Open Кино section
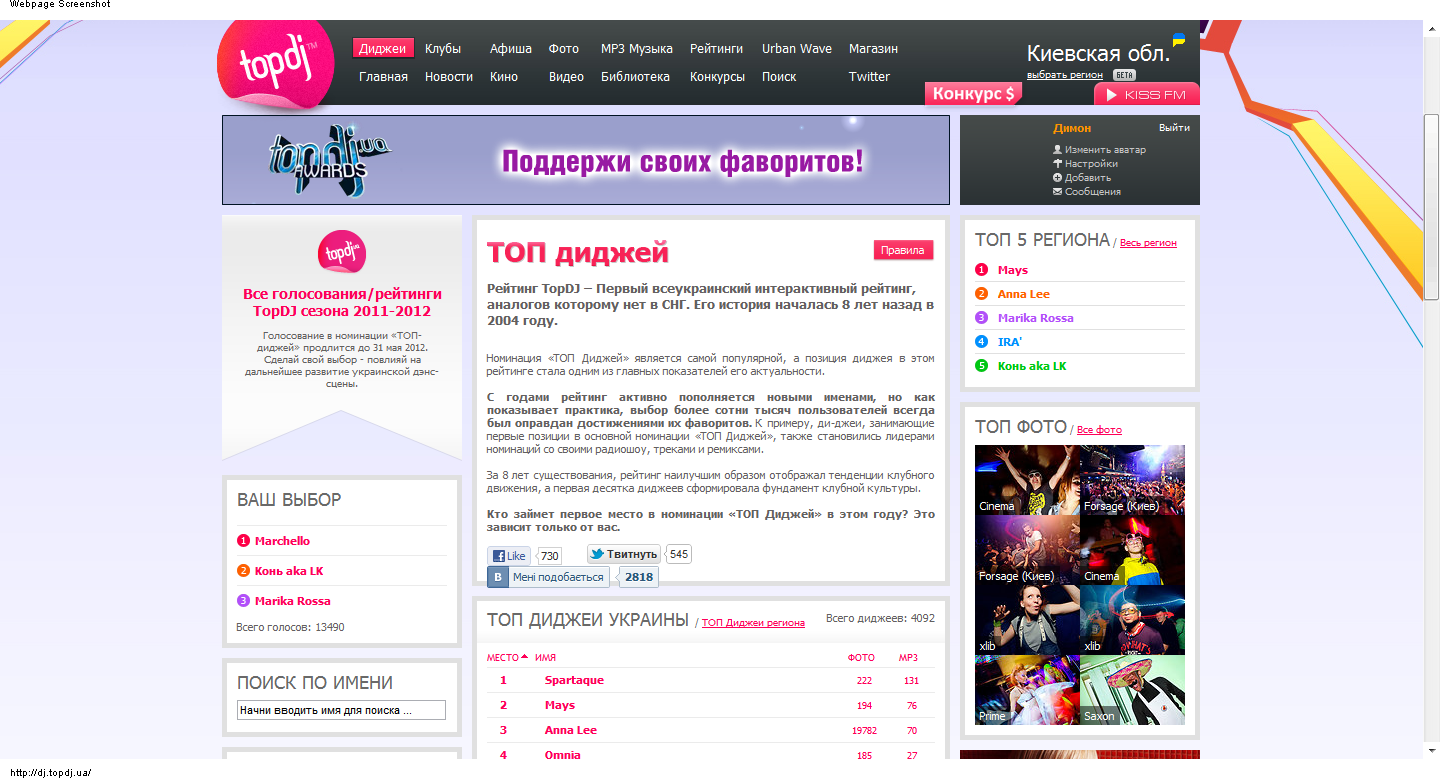 tap(504, 76)
